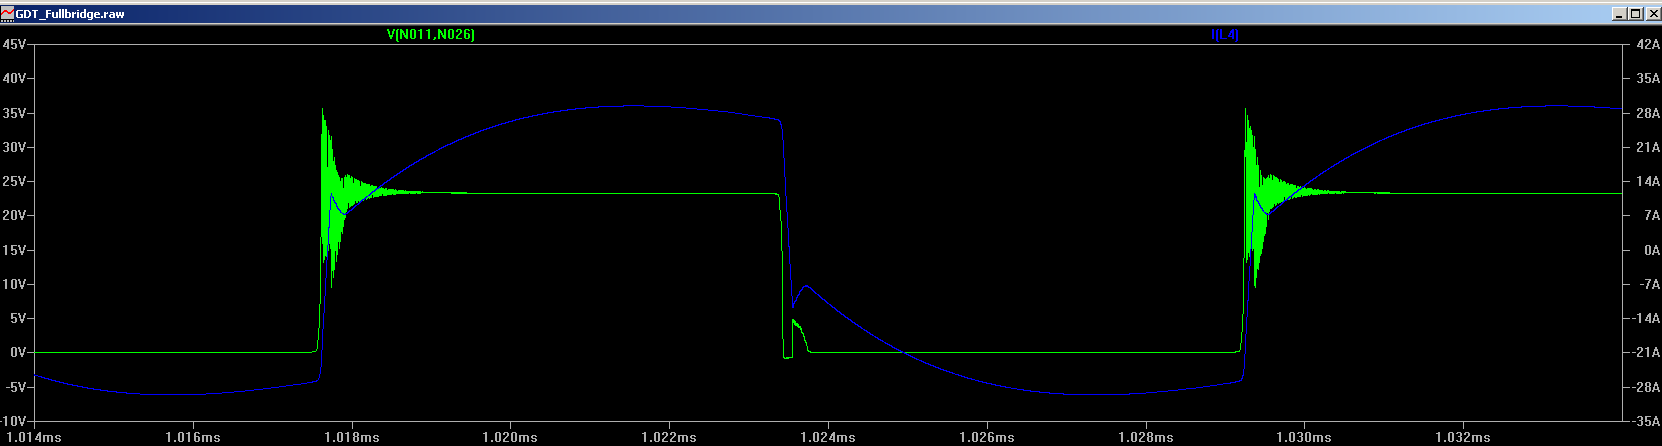Click the -7A label on the right axis
This screenshot has height=446, width=1662.
1649,284
